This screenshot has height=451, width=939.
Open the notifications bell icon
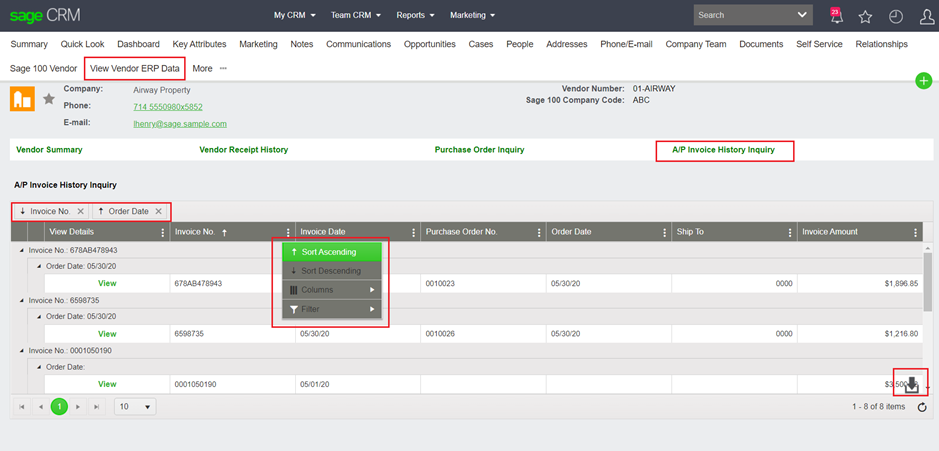(x=836, y=16)
